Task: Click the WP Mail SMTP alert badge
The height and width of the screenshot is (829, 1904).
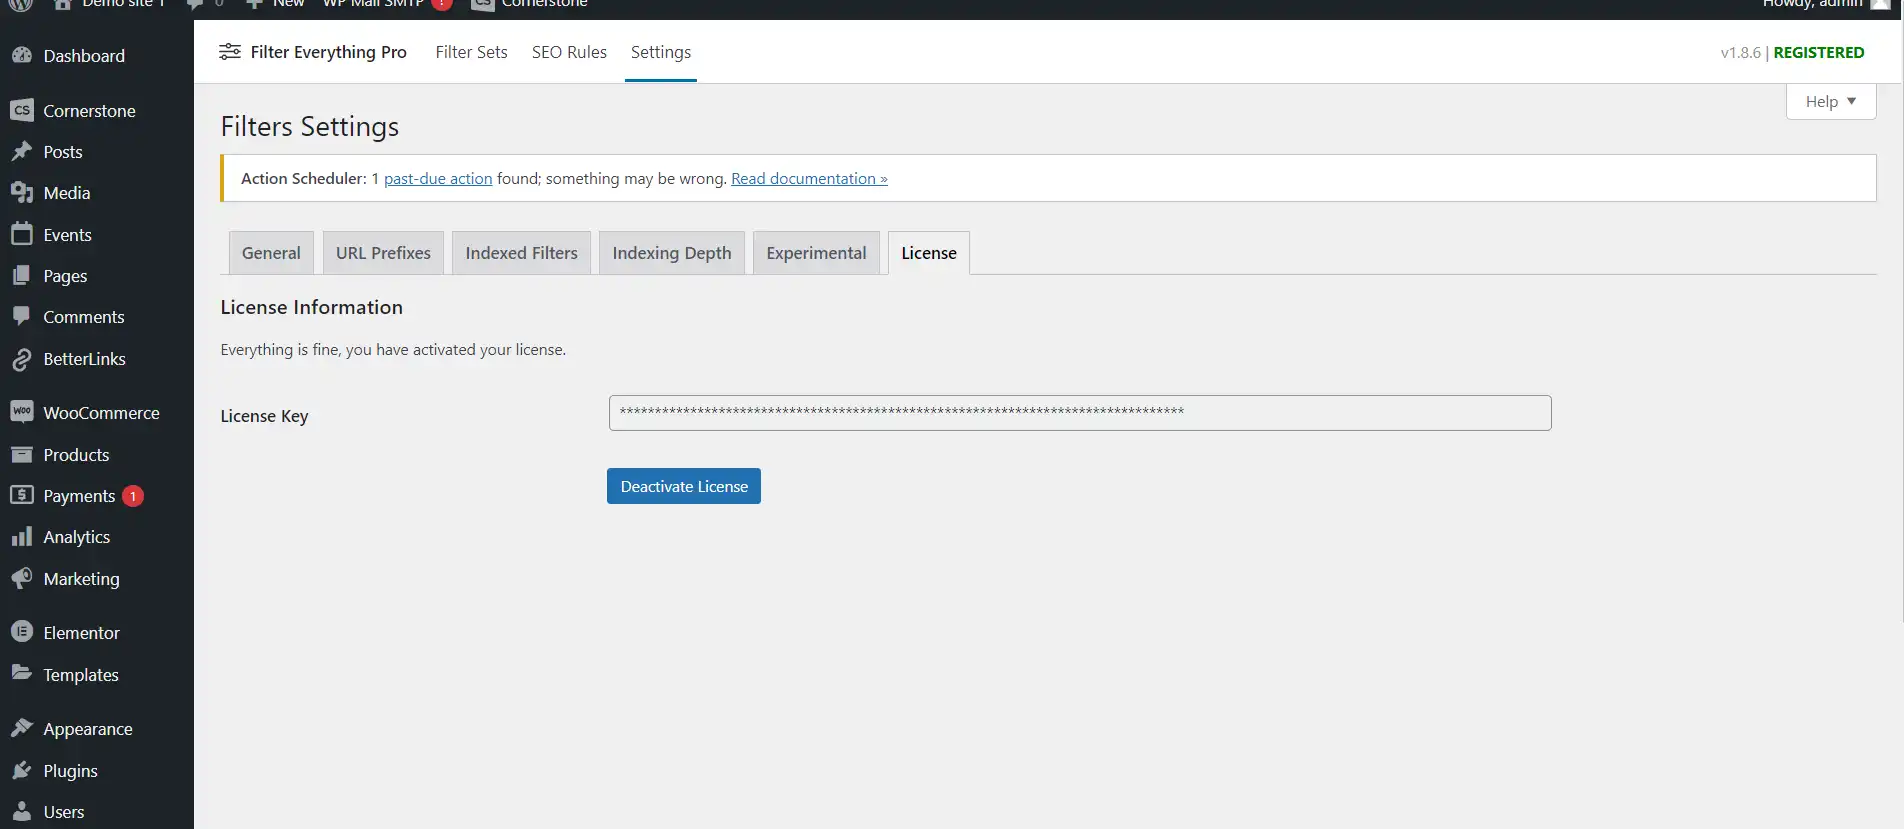Action: click(x=442, y=4)
